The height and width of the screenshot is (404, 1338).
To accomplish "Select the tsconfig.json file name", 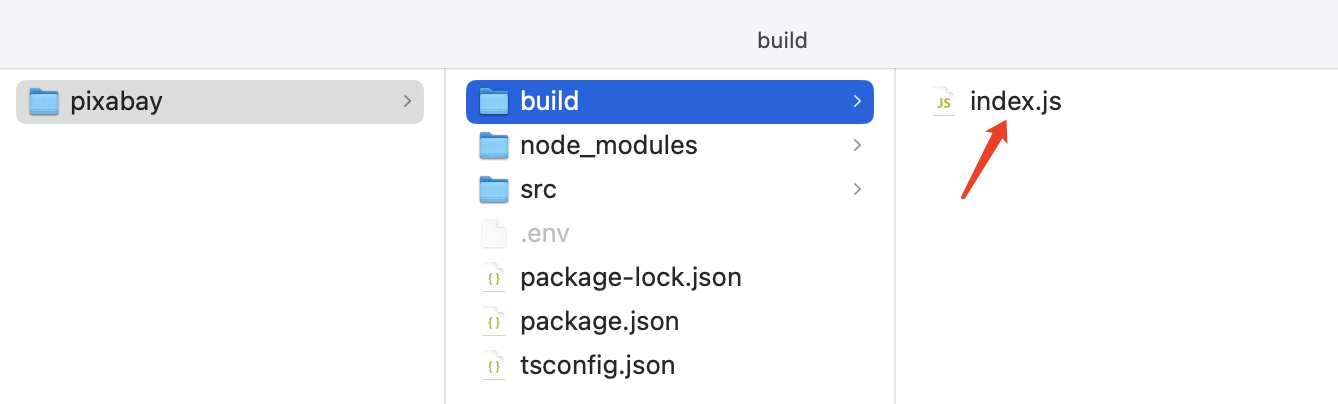I will (x=597, y=366).
